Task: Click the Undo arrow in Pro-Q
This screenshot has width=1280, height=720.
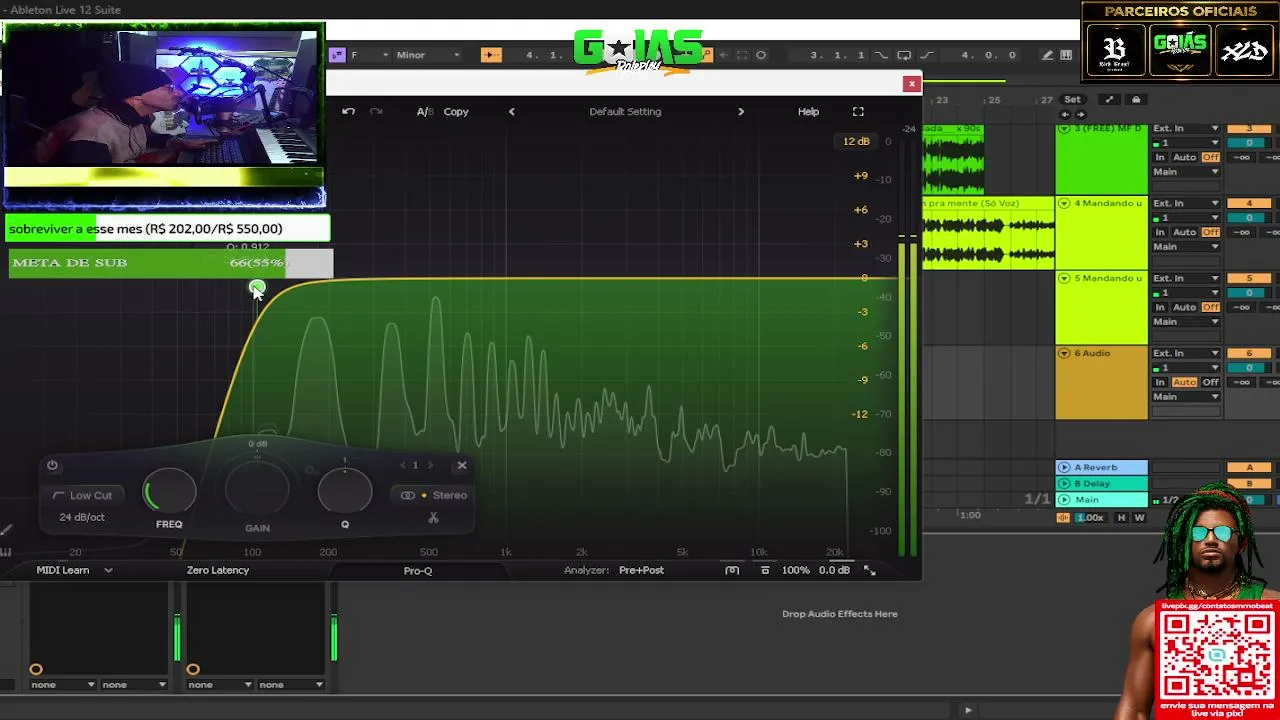Action: point(348,111)
